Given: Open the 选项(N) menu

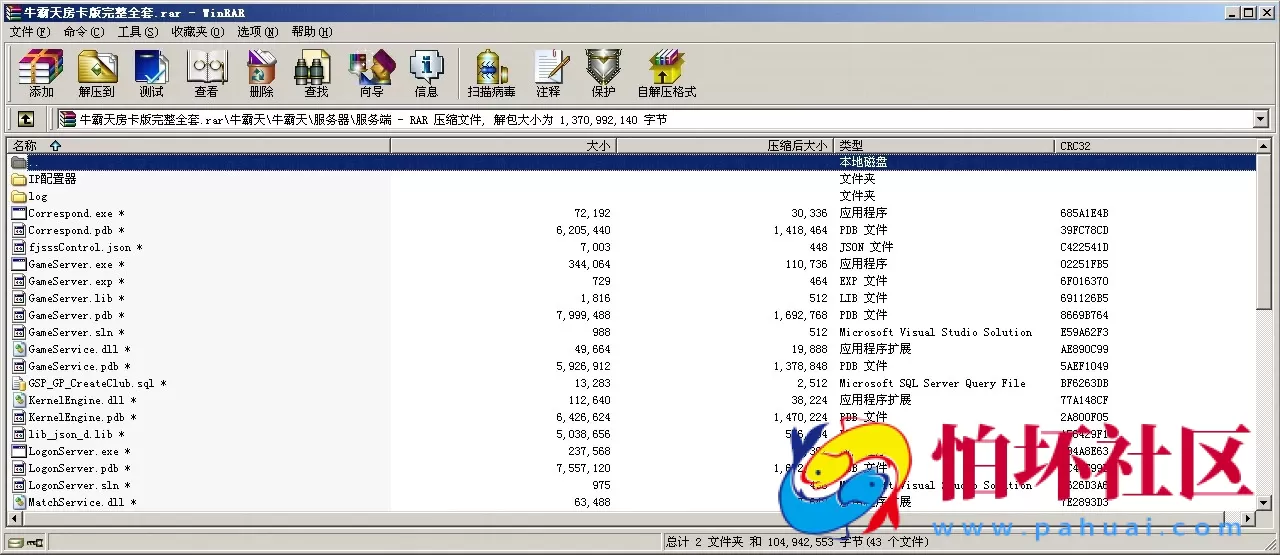Looking at the screenshot, I should coord(258,32).
